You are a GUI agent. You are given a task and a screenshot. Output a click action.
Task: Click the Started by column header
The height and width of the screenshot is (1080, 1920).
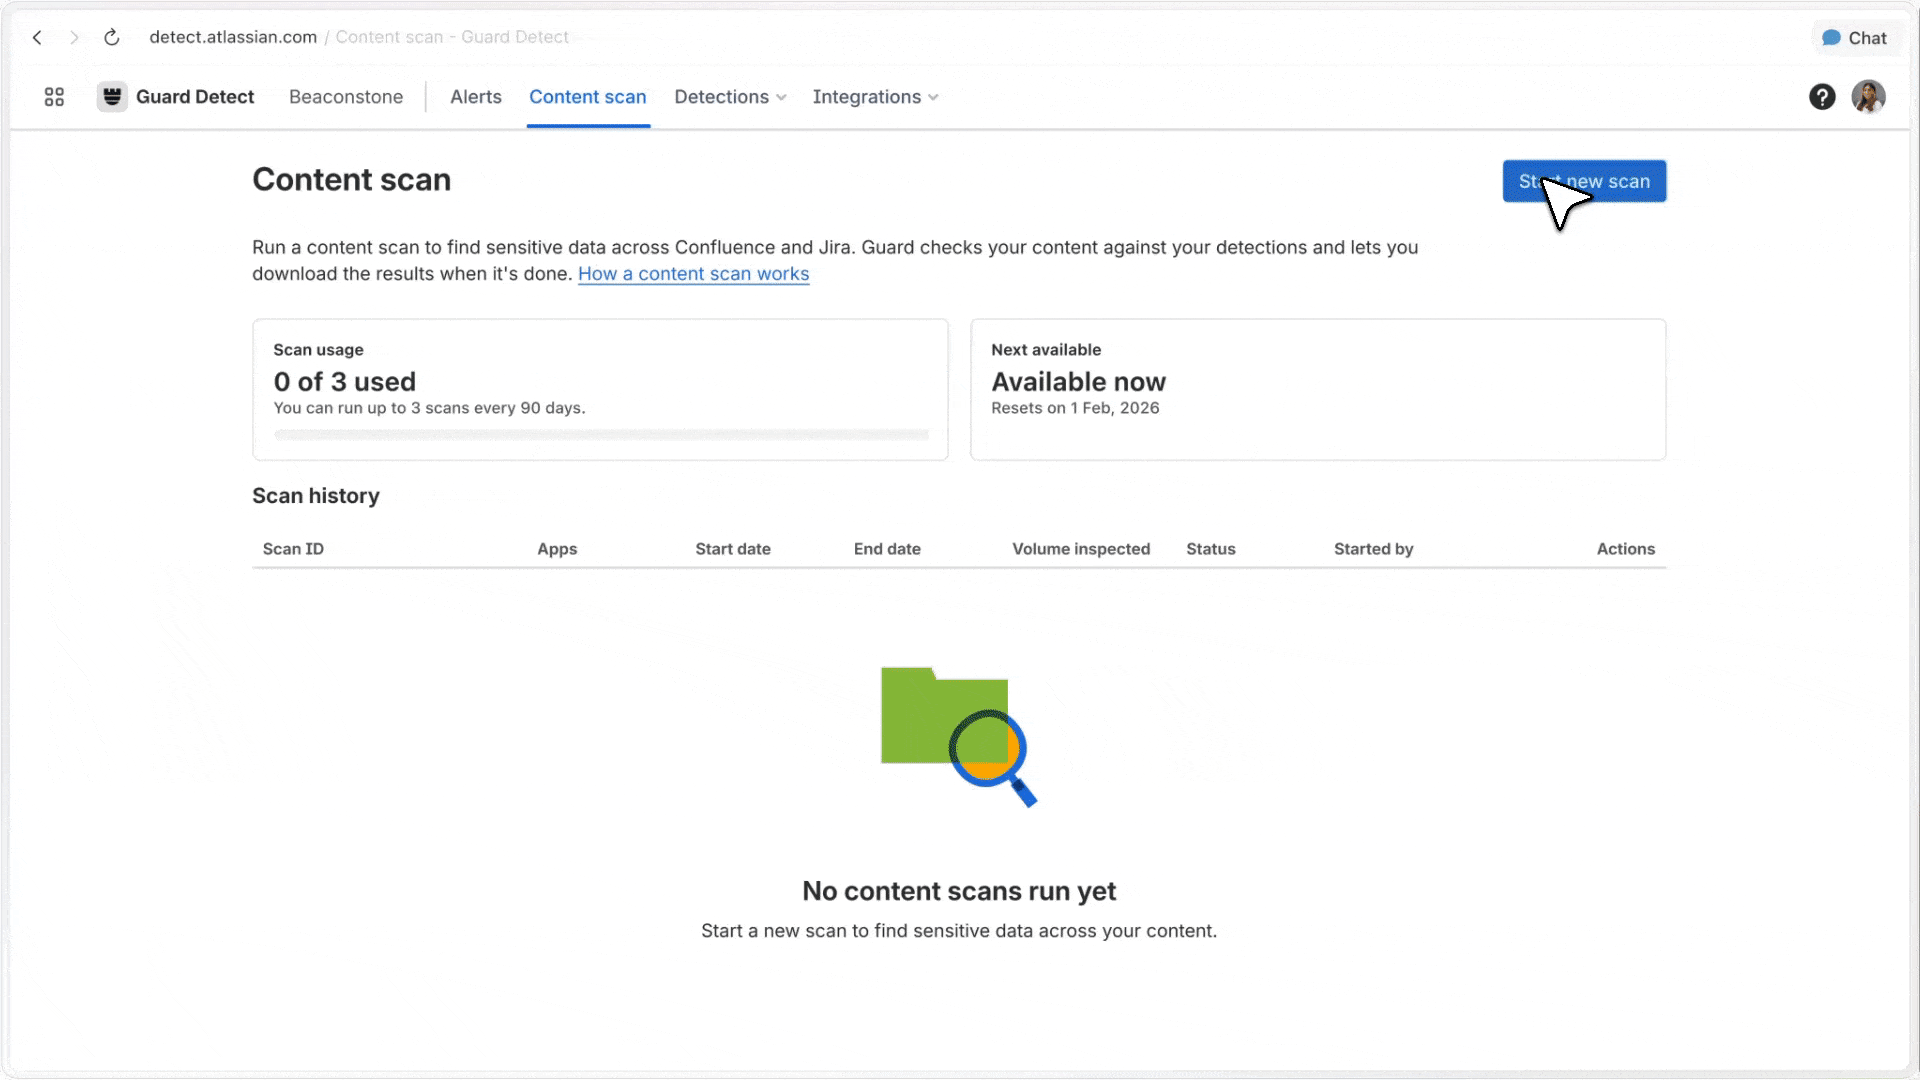(1373, 549)
